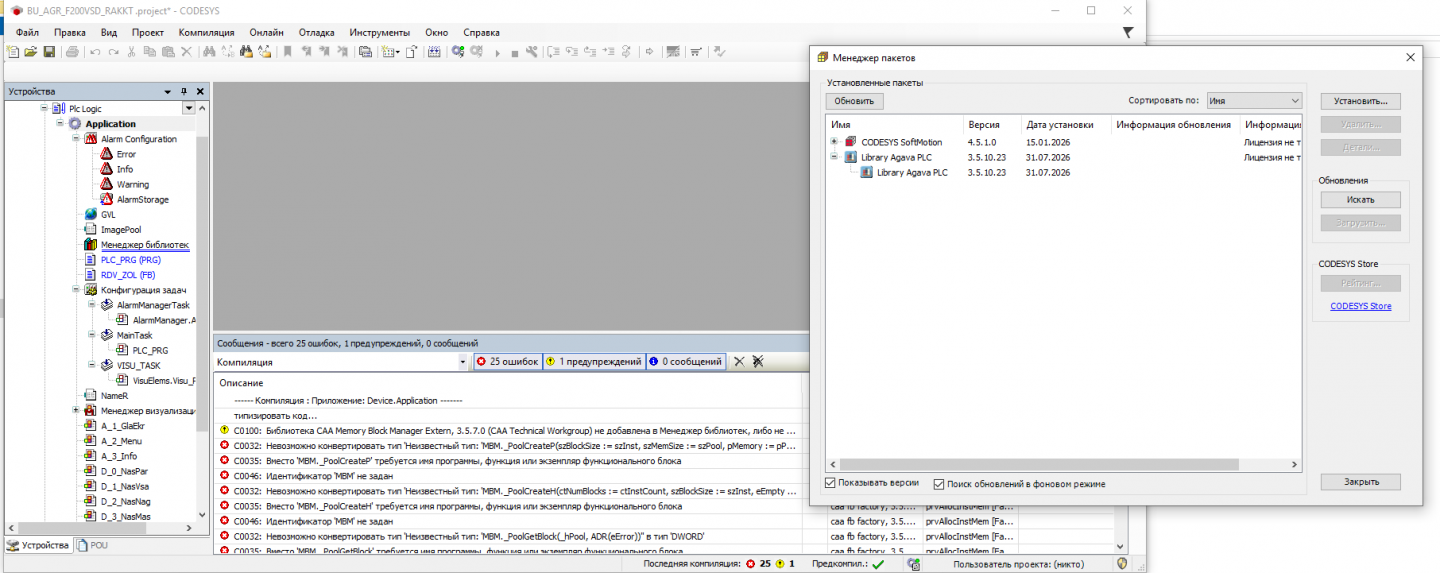Switch to the POU tab
Image resolution: width=1440 pixels, height=573 pixels.
(x=92, y=545)
